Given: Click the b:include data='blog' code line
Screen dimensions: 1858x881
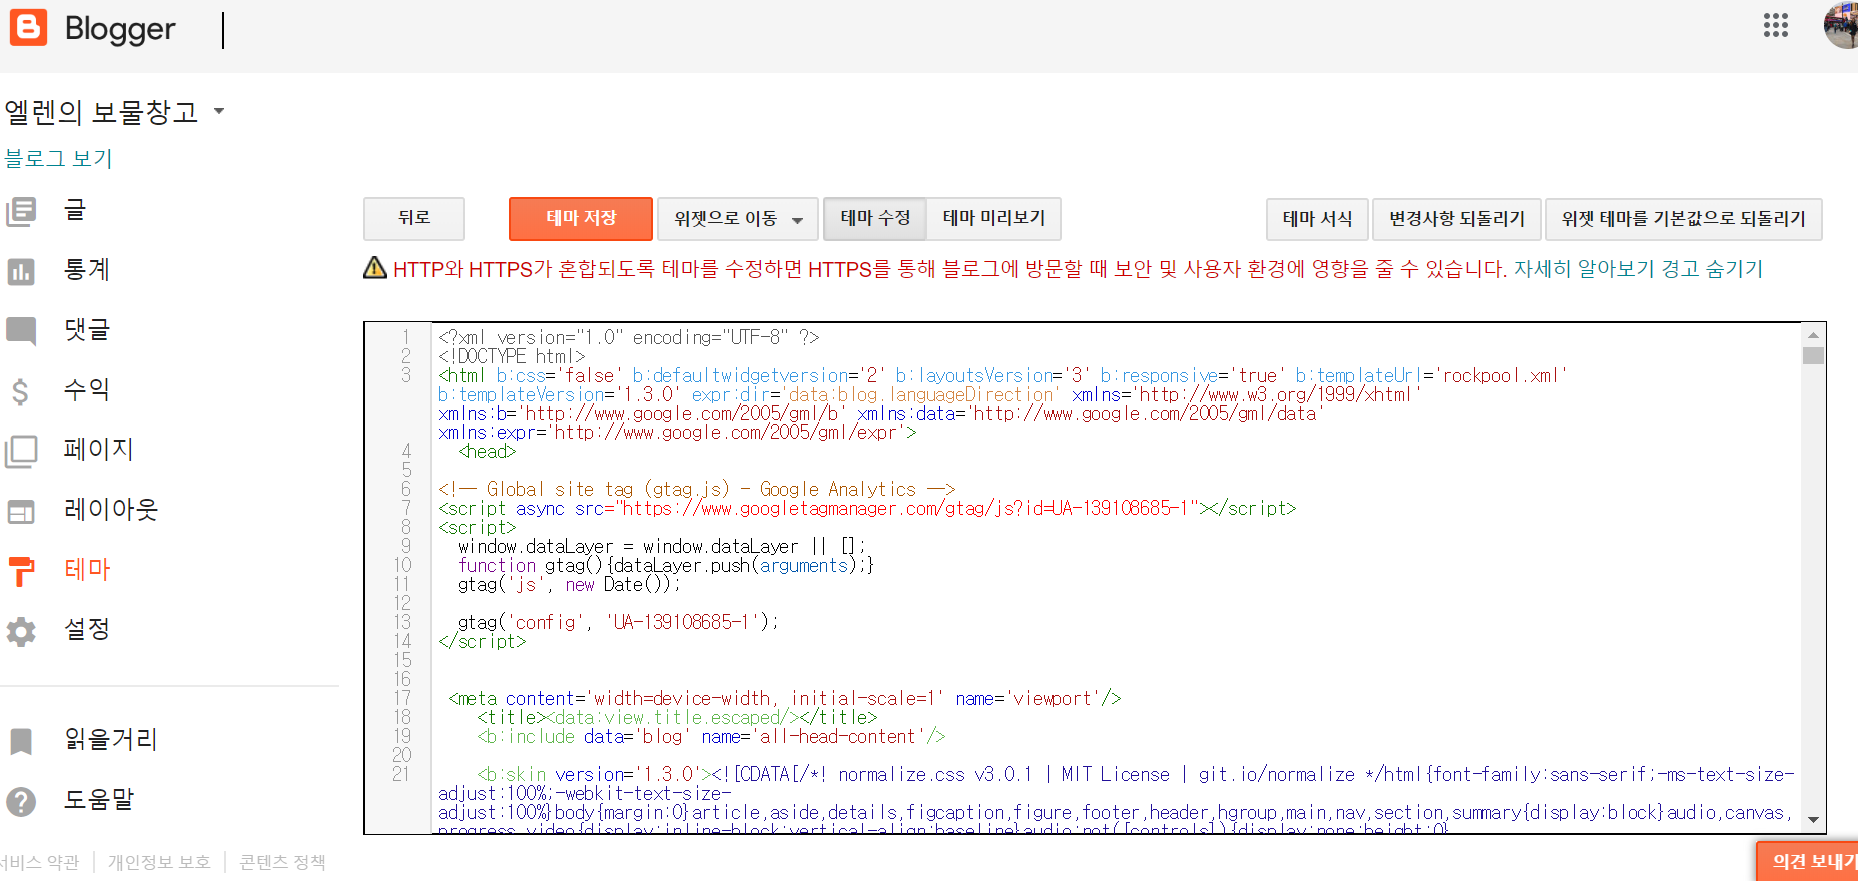Looking at the screenshot, I should click(711, 736).
